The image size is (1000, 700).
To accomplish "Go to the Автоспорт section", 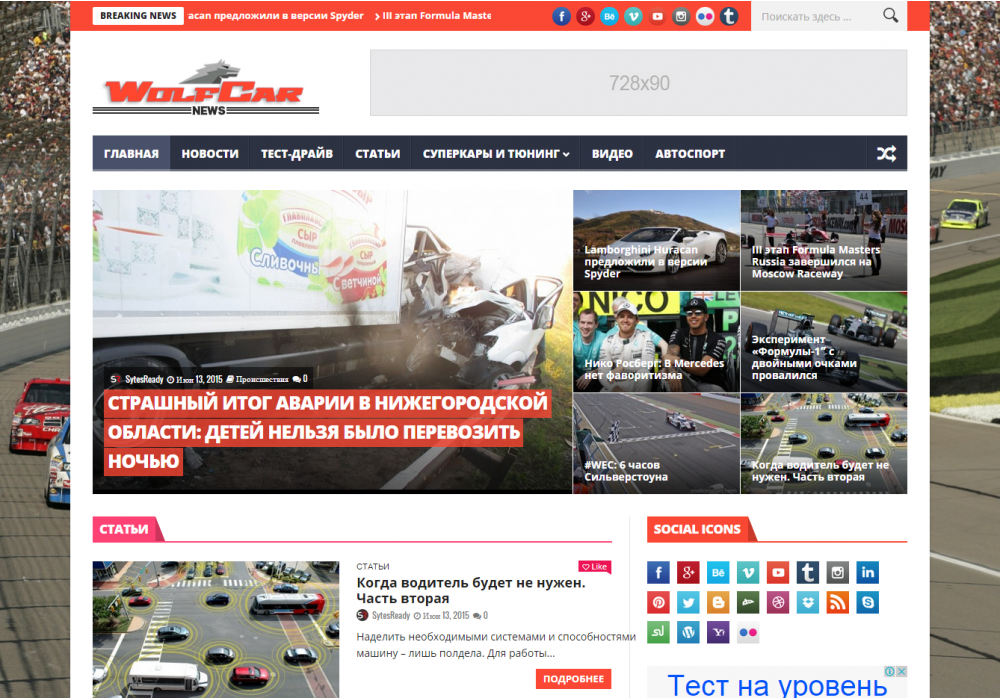I will 690,153.
